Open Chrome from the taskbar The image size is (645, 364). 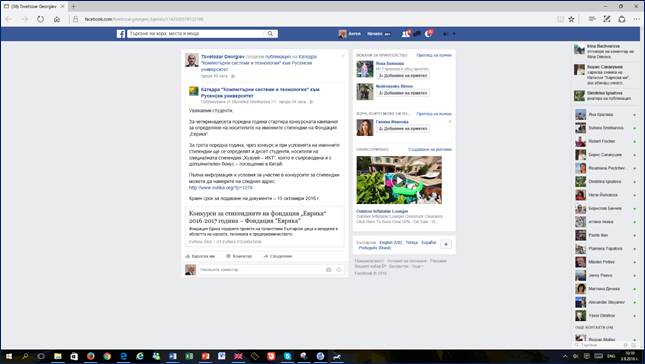pos(107,357)
